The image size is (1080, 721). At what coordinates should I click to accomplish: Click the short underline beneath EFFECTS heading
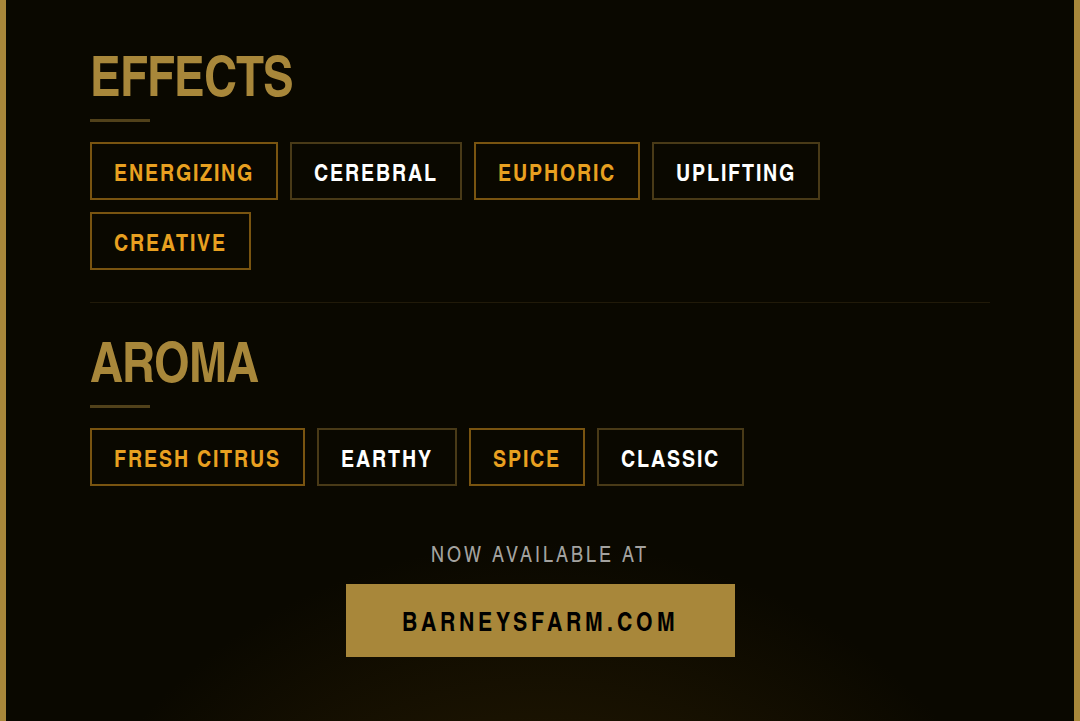tap(120, 120)
